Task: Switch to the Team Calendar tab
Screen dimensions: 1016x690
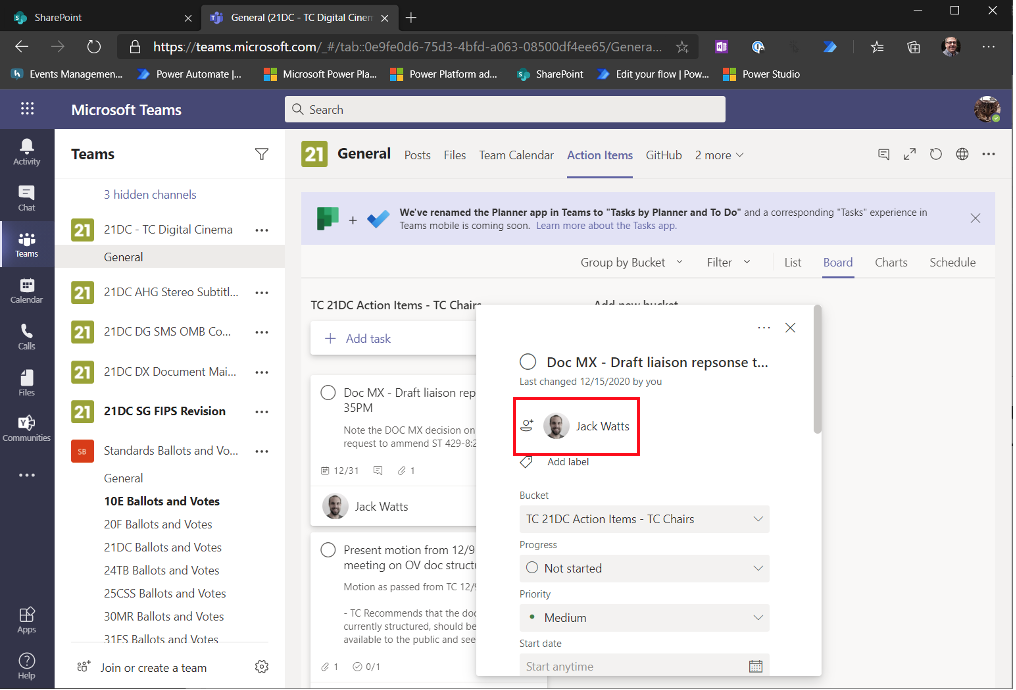Action: click(516, 155)
